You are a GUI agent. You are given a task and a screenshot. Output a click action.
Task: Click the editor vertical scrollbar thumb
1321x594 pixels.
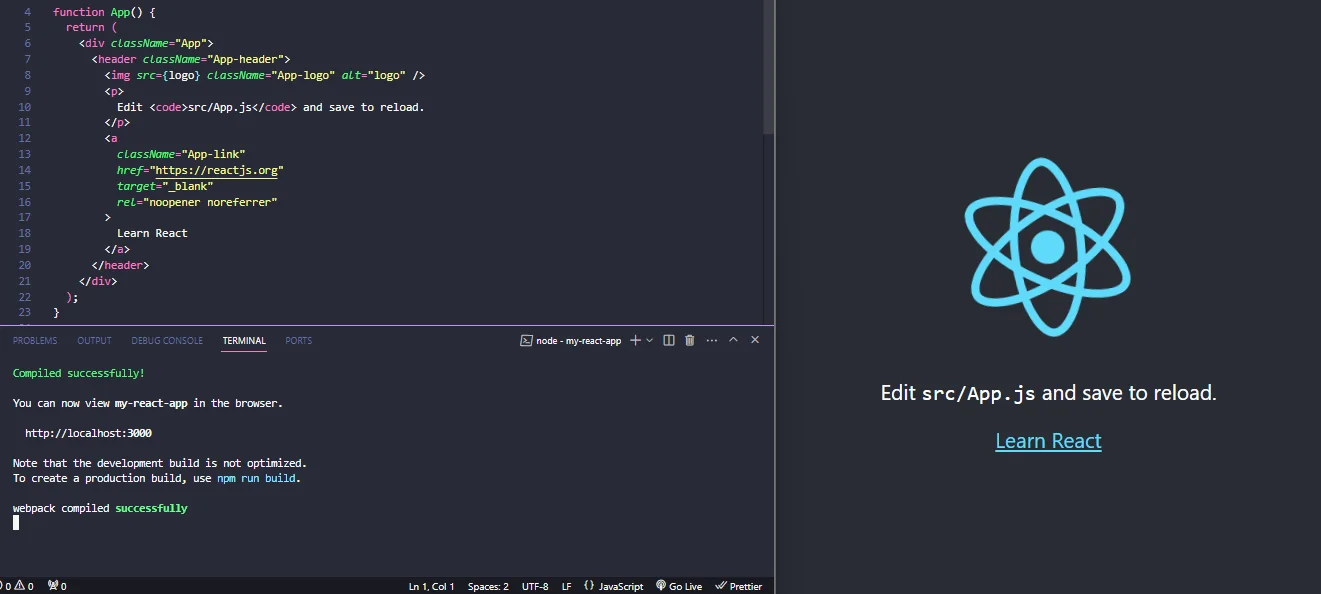[769, 66]
